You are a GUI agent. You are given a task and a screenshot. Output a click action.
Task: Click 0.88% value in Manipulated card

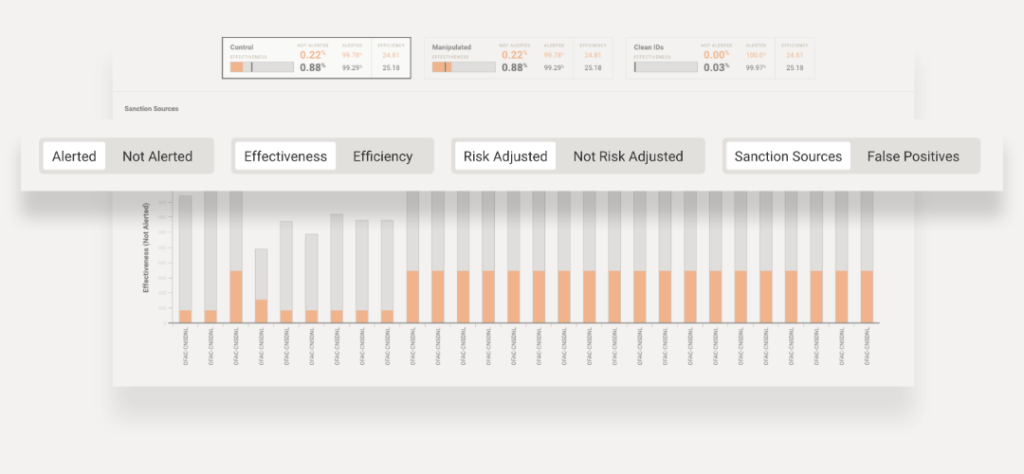514,67
